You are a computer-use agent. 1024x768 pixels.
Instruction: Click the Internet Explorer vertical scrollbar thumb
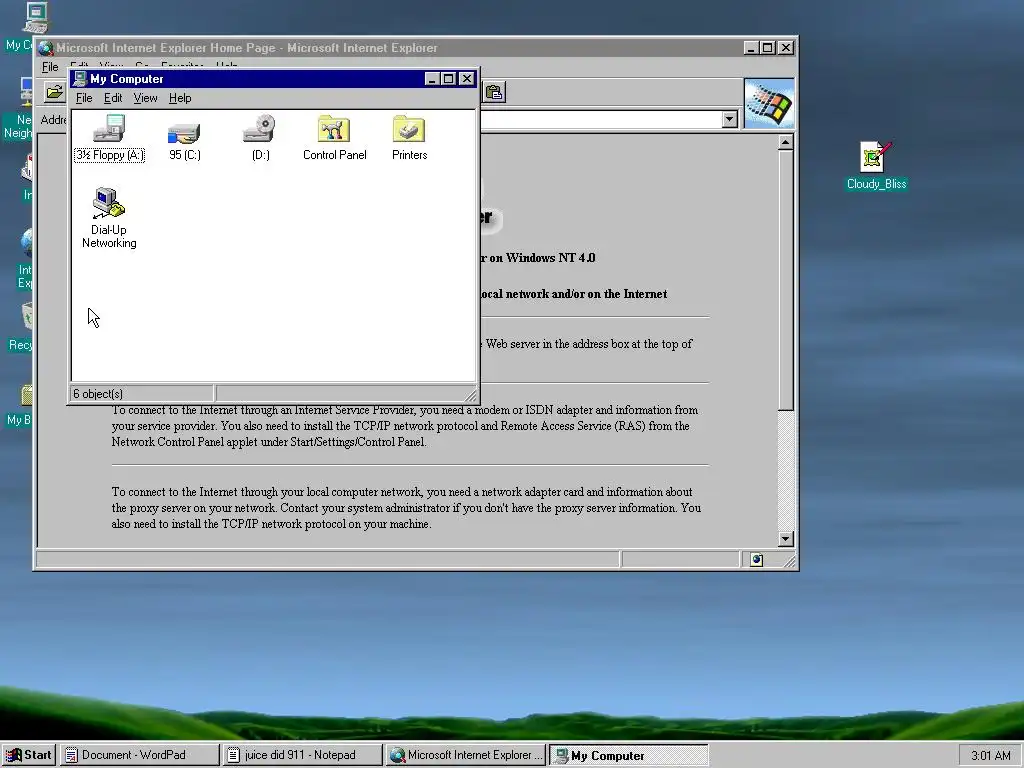pyautogui.click(x=786, y=281)
